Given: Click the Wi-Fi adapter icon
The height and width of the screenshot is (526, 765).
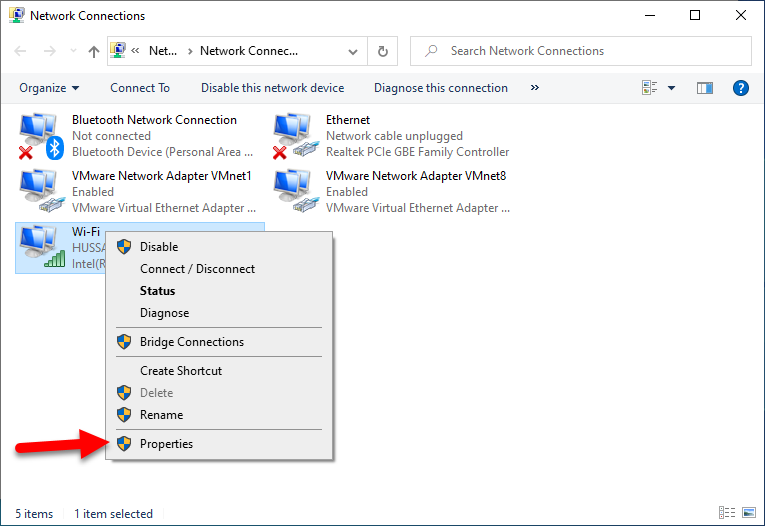Looking at the screenshot, I should pyautogui.click(x=40, y=247).
